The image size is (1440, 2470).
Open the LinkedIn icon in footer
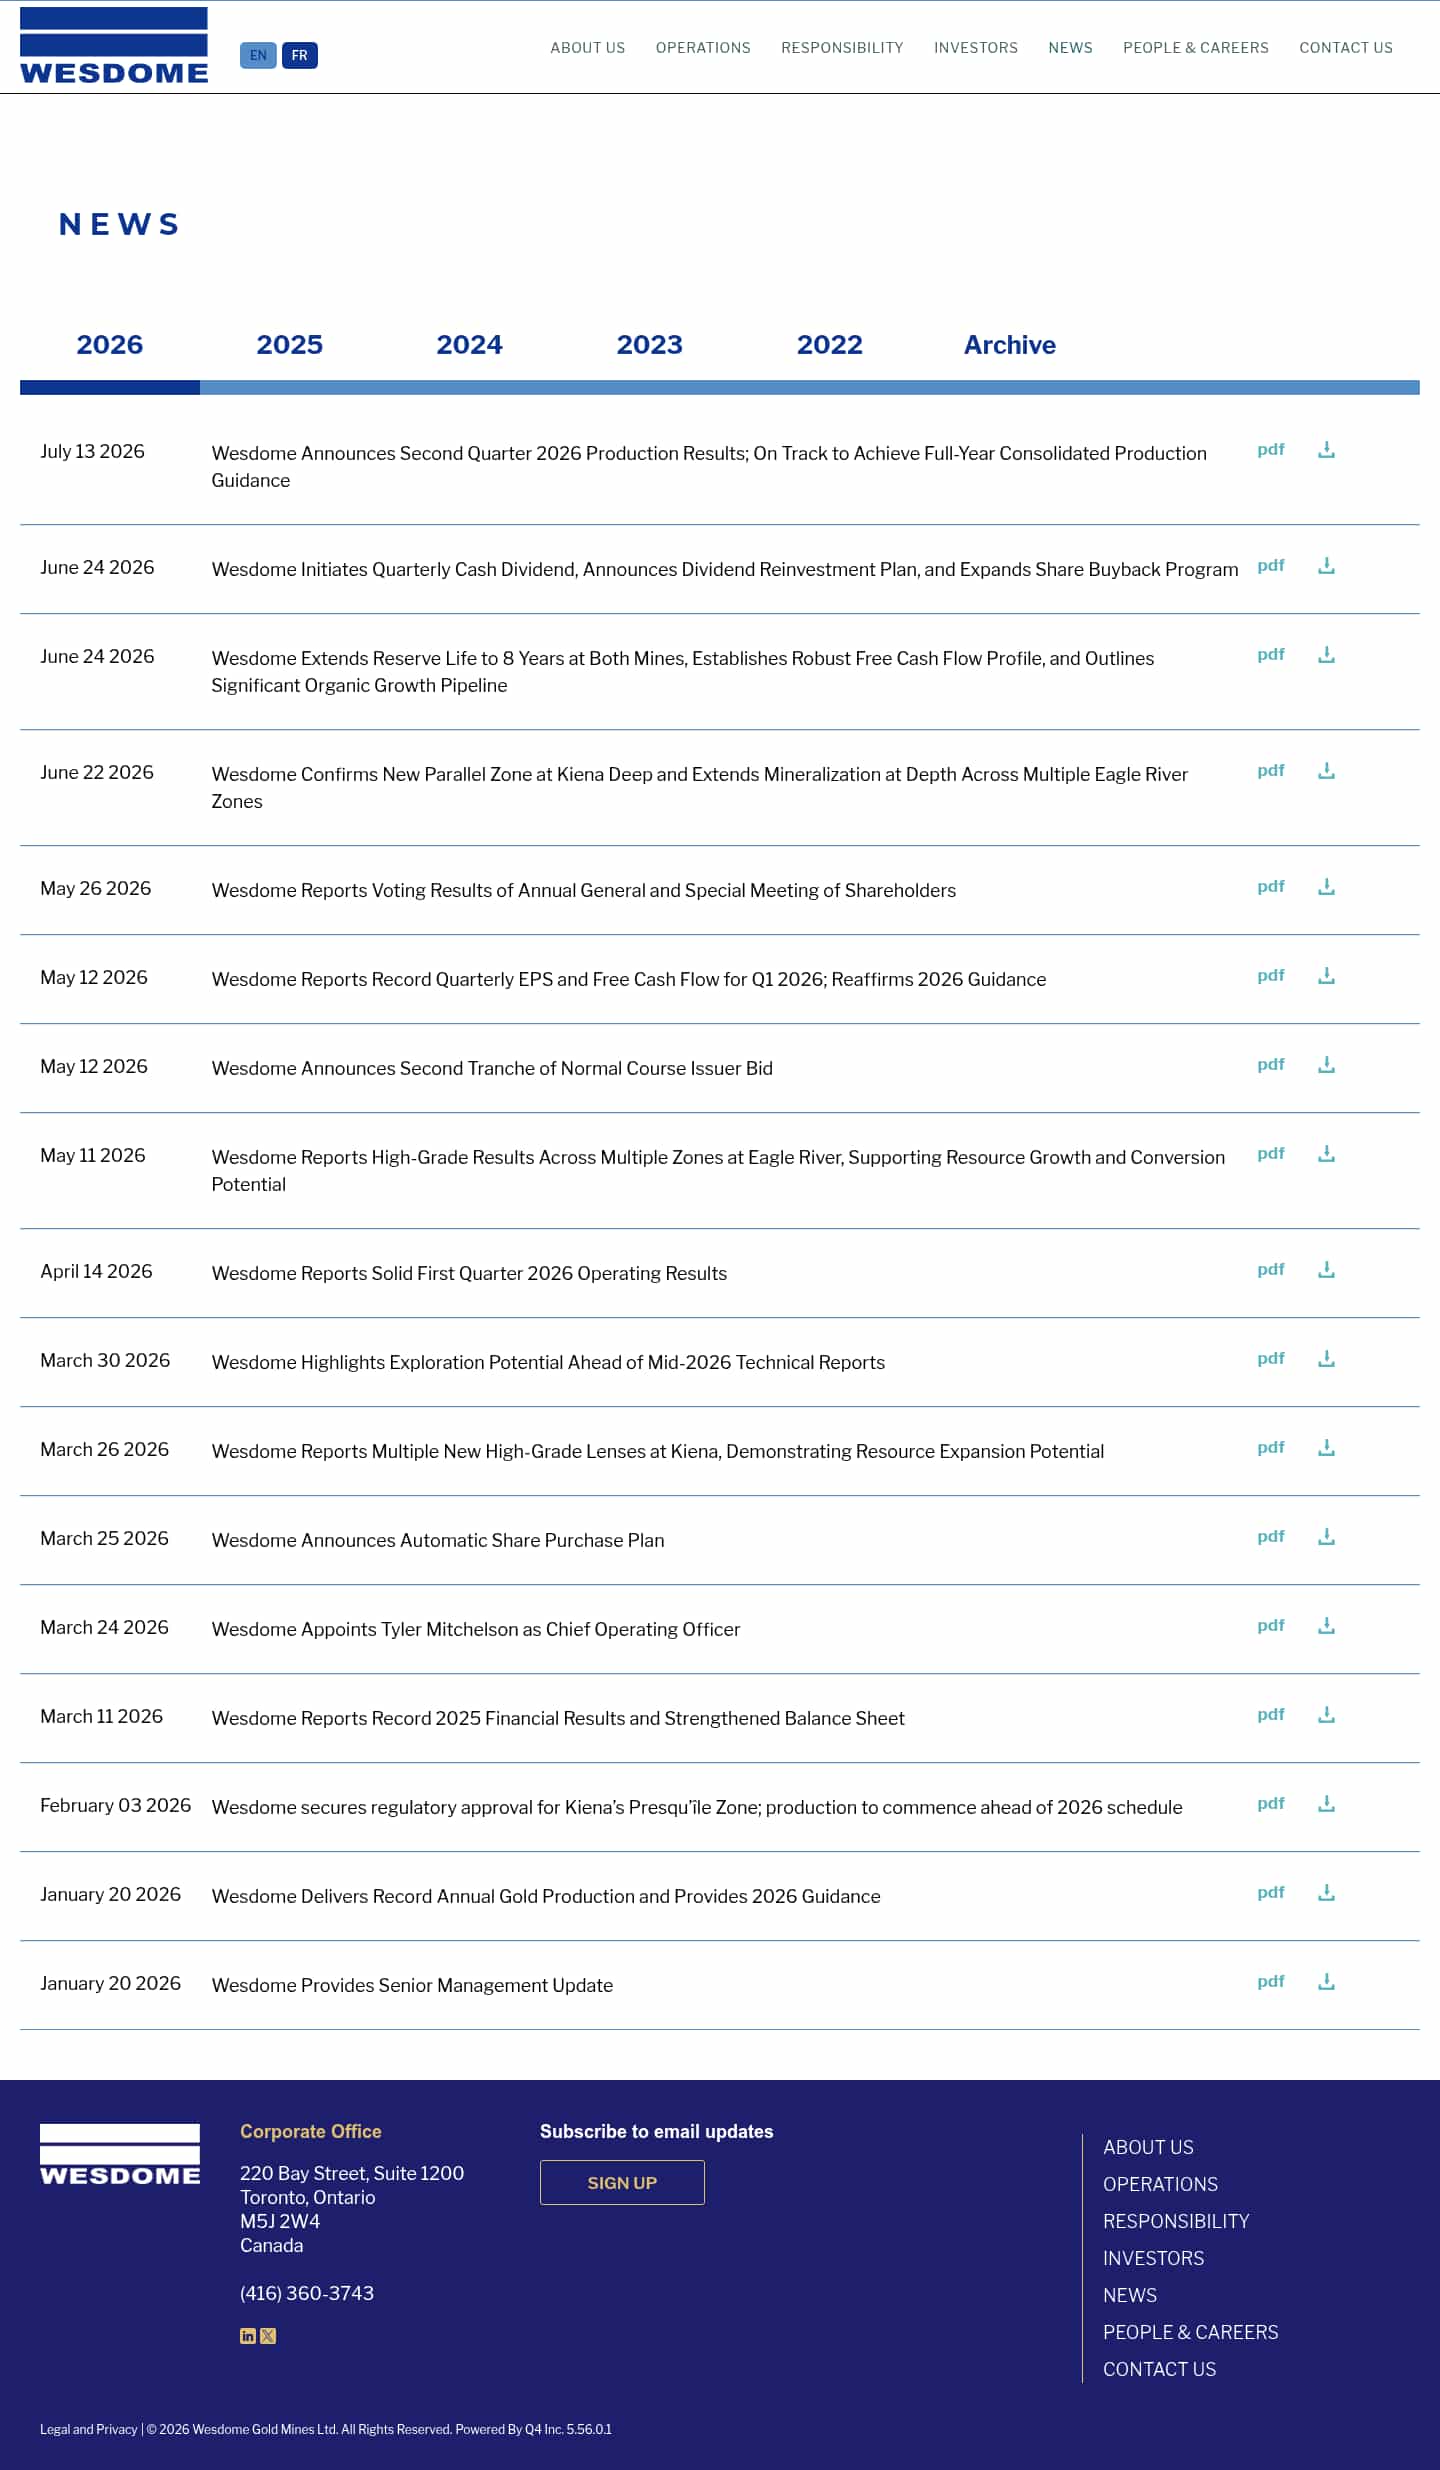248,2336
